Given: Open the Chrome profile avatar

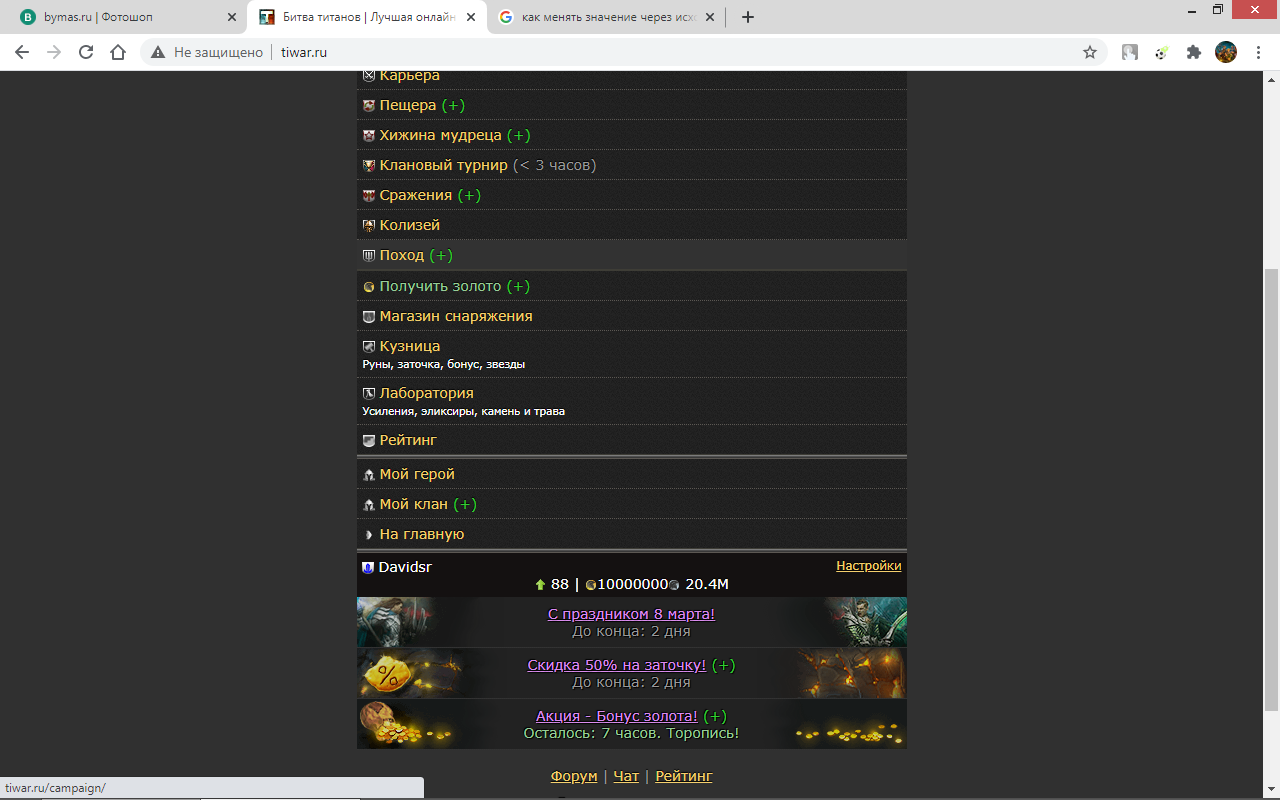Looking at the screenshot, I should click(1226, 52).
